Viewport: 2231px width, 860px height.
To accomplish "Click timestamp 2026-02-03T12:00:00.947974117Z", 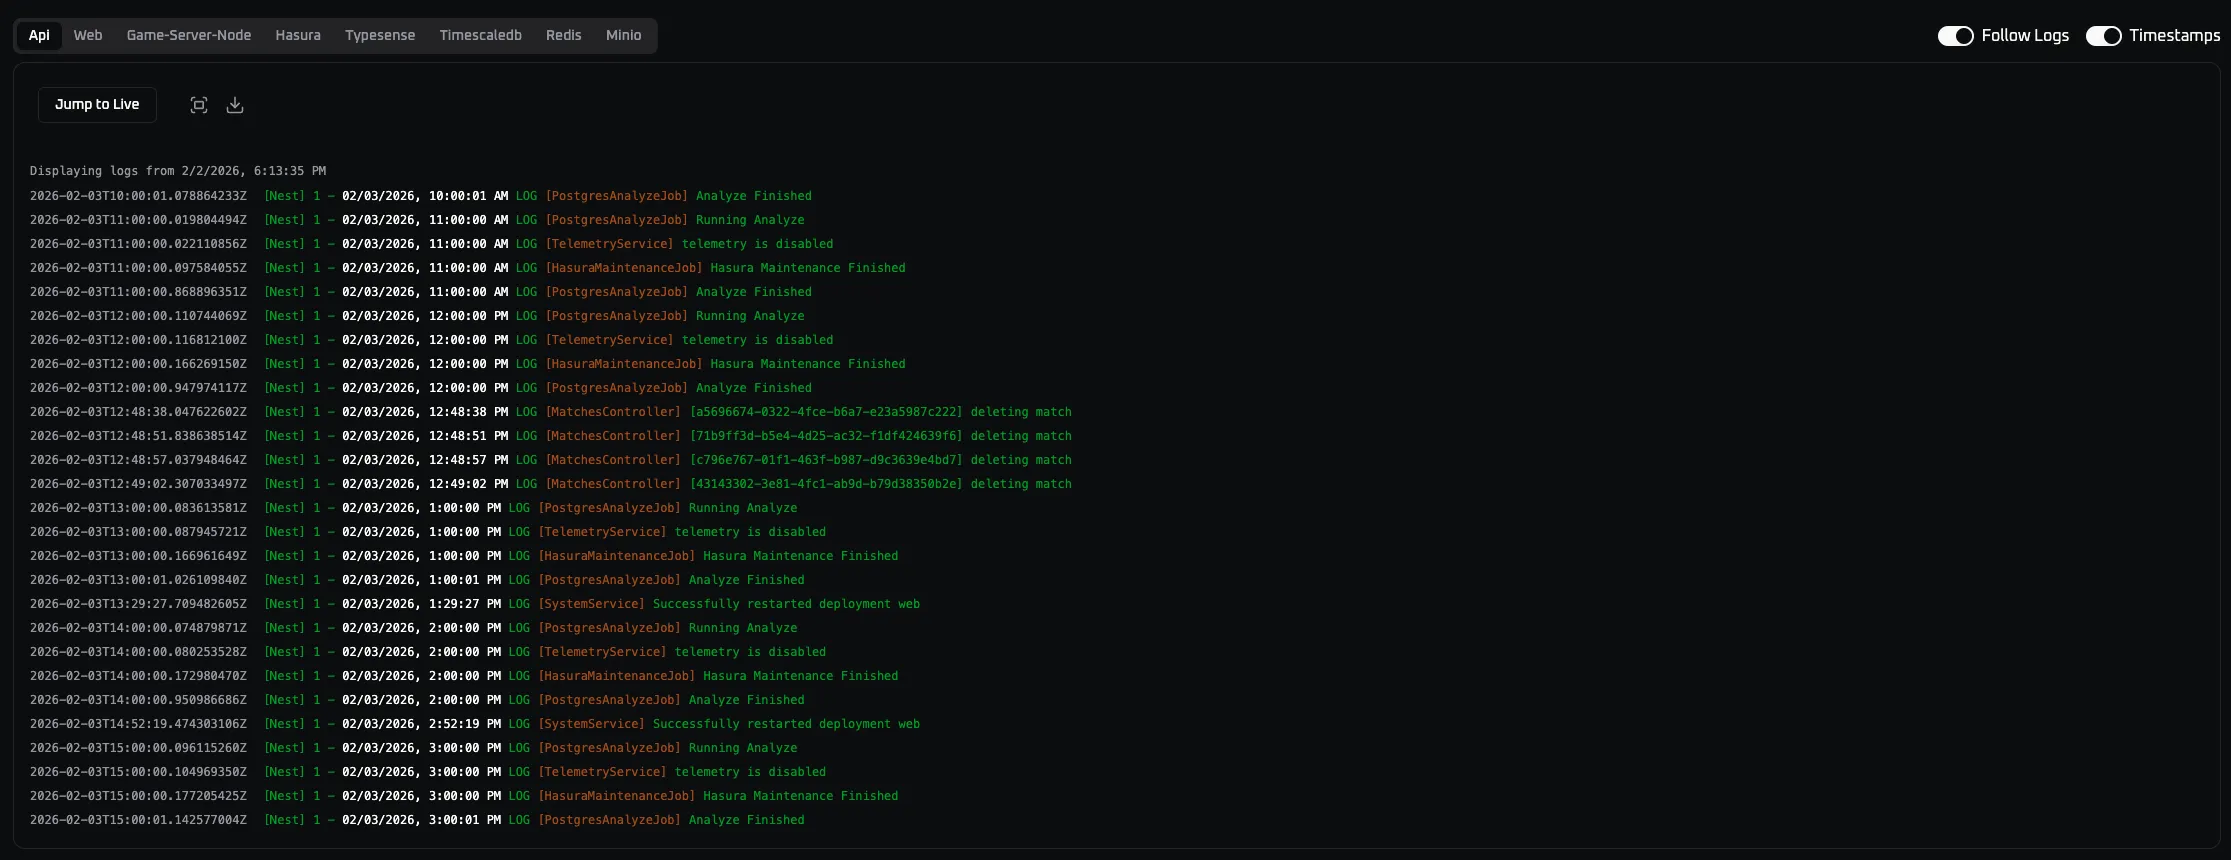I will pos(138,388).
